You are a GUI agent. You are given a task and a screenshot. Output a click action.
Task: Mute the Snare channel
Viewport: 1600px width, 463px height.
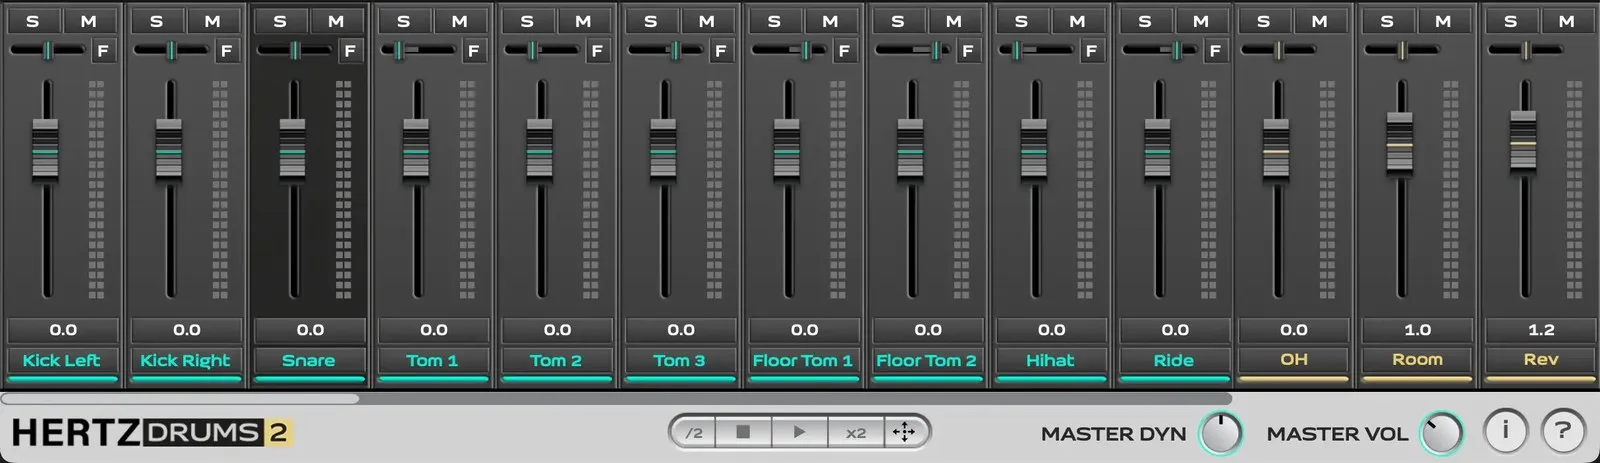tap(337, 21)
